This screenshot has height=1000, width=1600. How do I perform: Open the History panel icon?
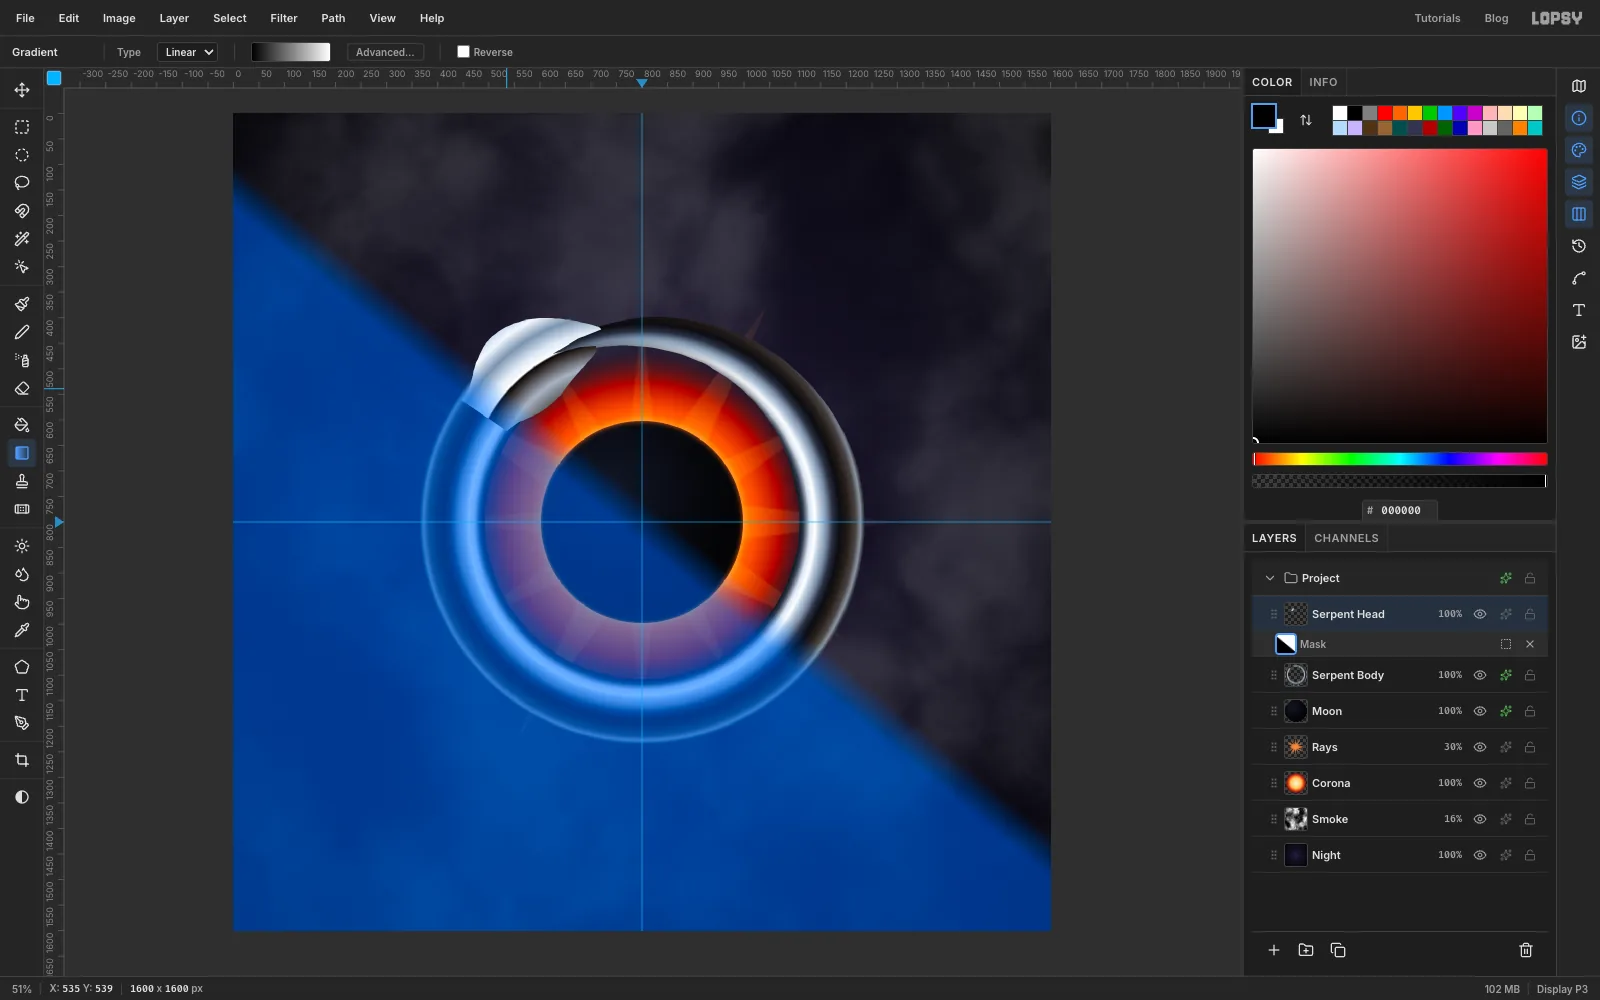(1579, 246)
